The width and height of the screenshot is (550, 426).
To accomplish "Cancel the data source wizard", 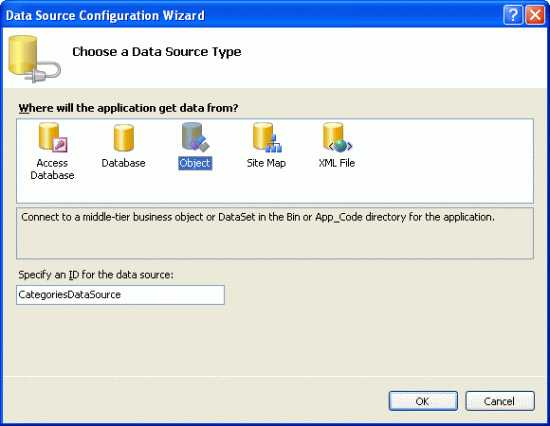I will pyautogui.click(x=500, y=401).
